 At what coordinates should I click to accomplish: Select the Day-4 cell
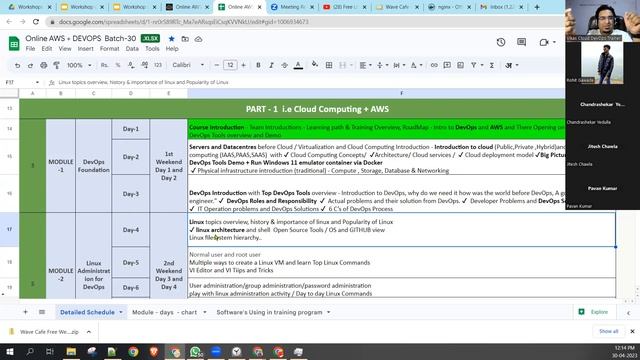[x=131, y=230]
